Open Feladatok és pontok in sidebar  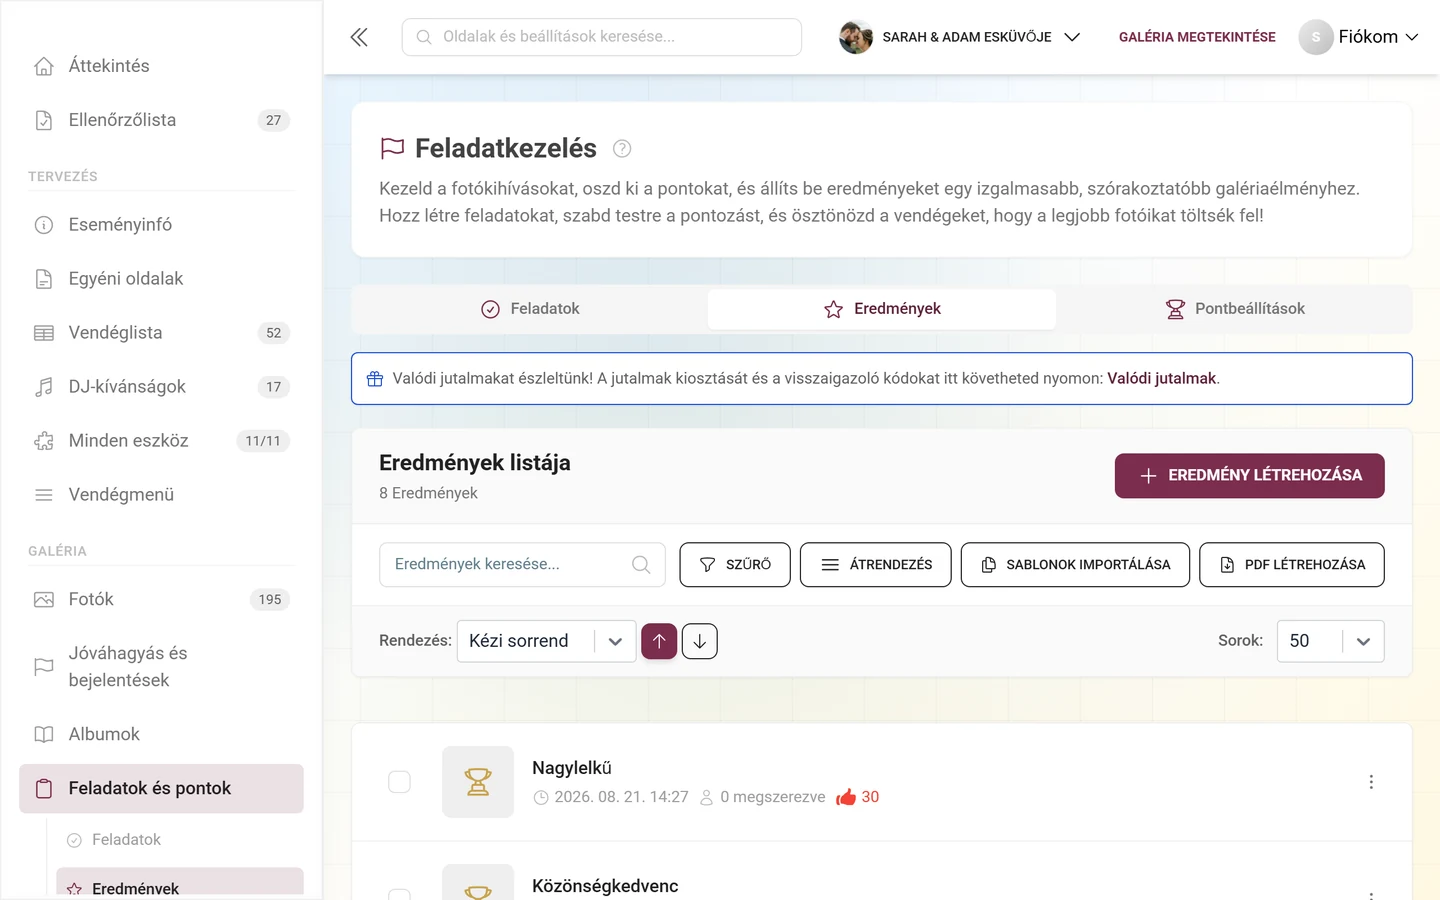tap(161, 789)
